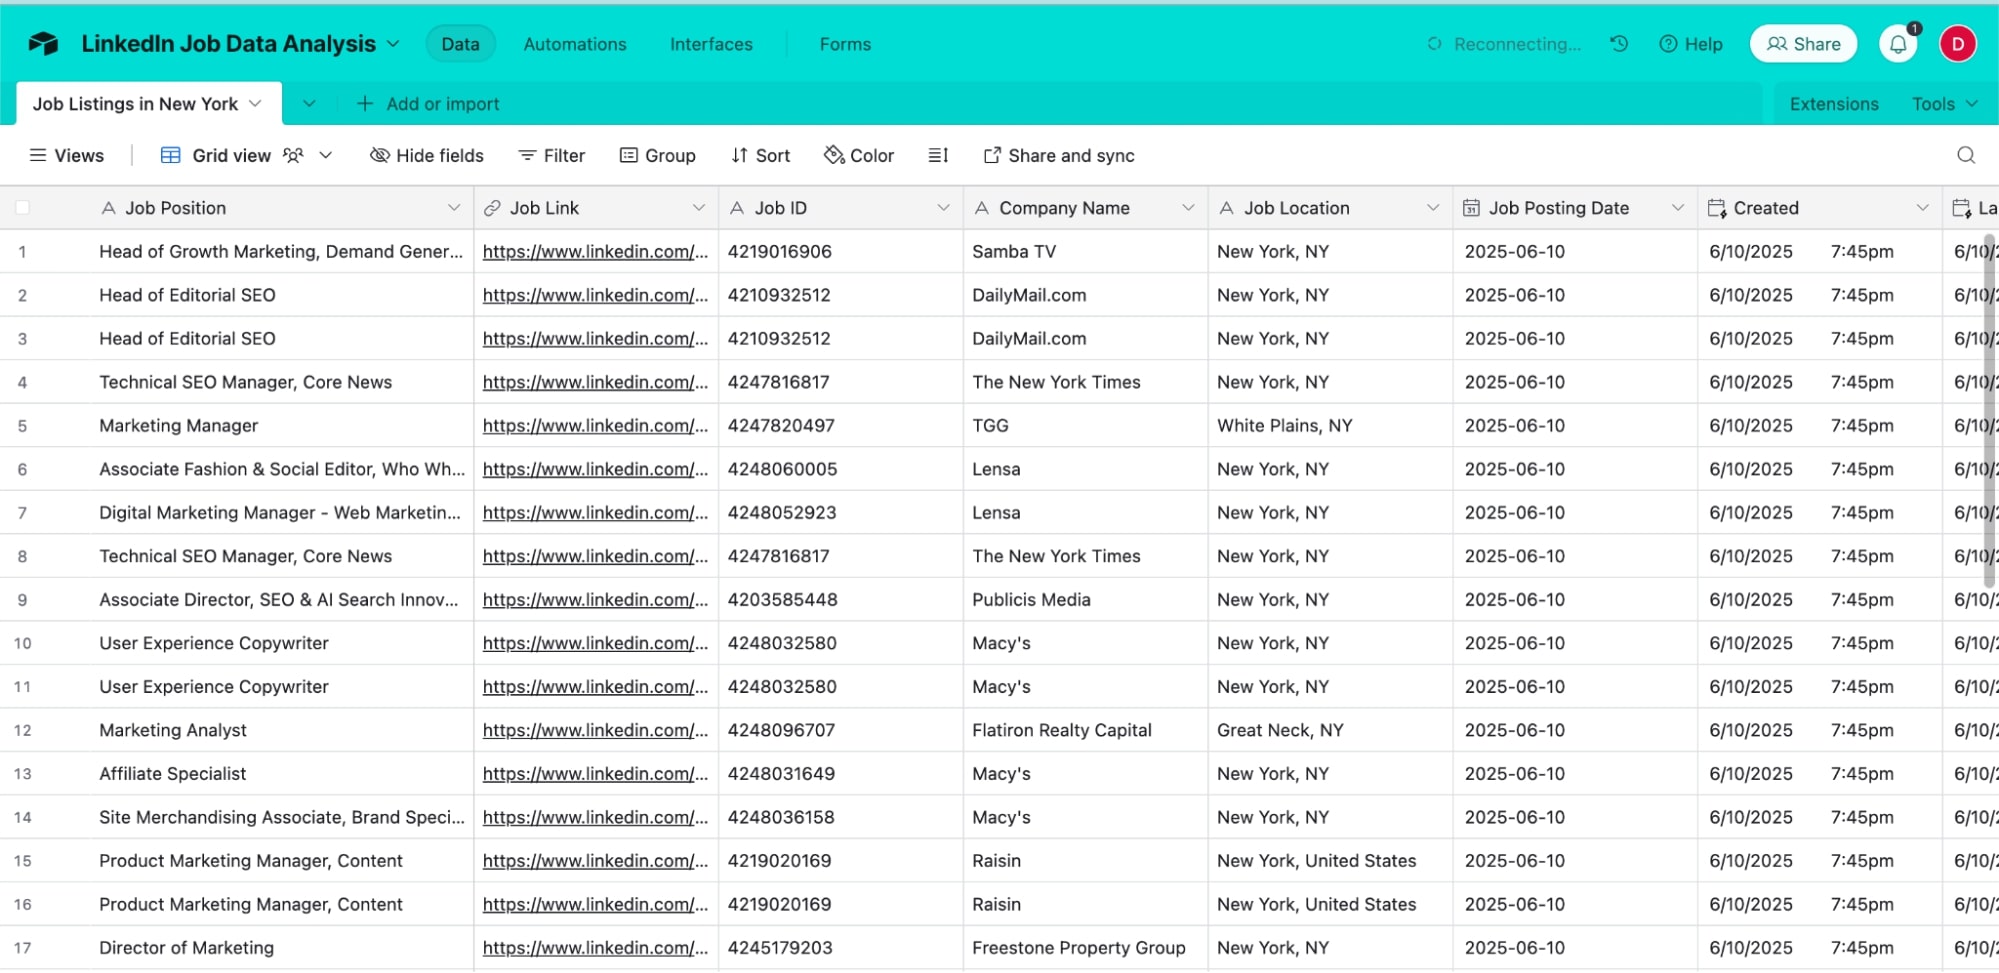Open LinkedIn link for TGG row
This screenshot has width=1999, height=973.
(x=595, y=426)
